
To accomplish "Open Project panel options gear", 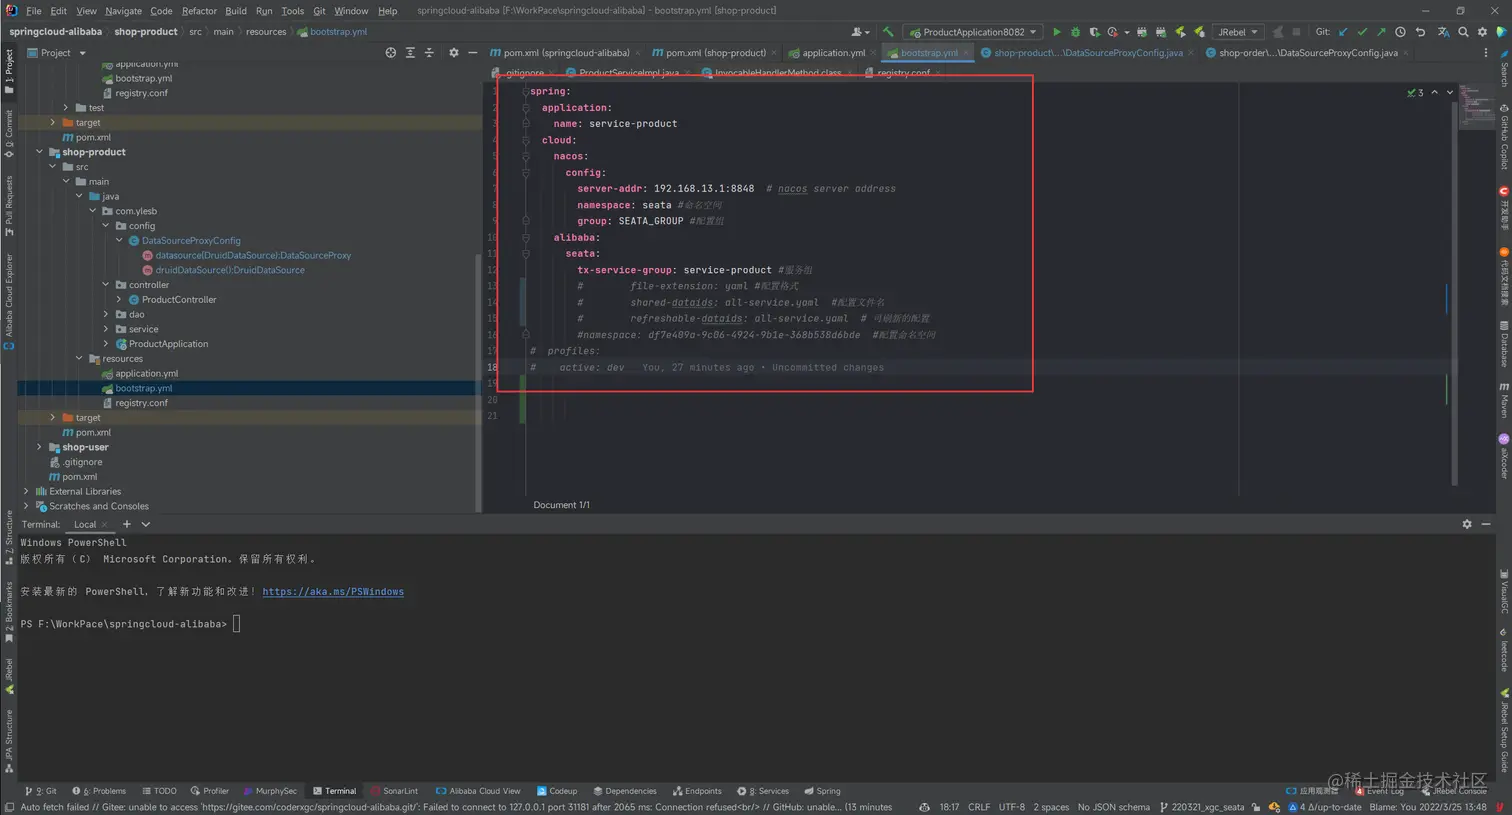I will pyautogui.click(x=453, y=53).
